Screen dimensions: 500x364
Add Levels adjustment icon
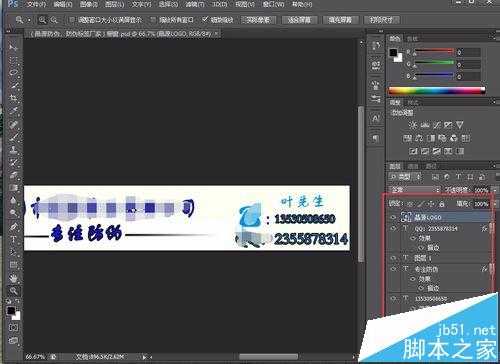click(x=425, y=125)
